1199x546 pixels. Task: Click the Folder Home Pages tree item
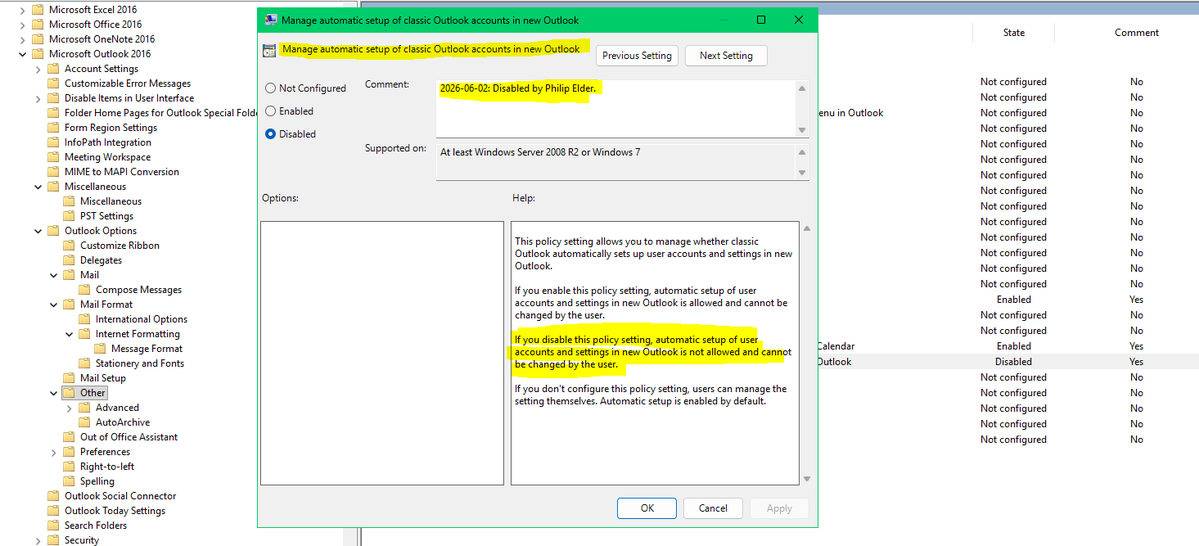coord(160,112)
